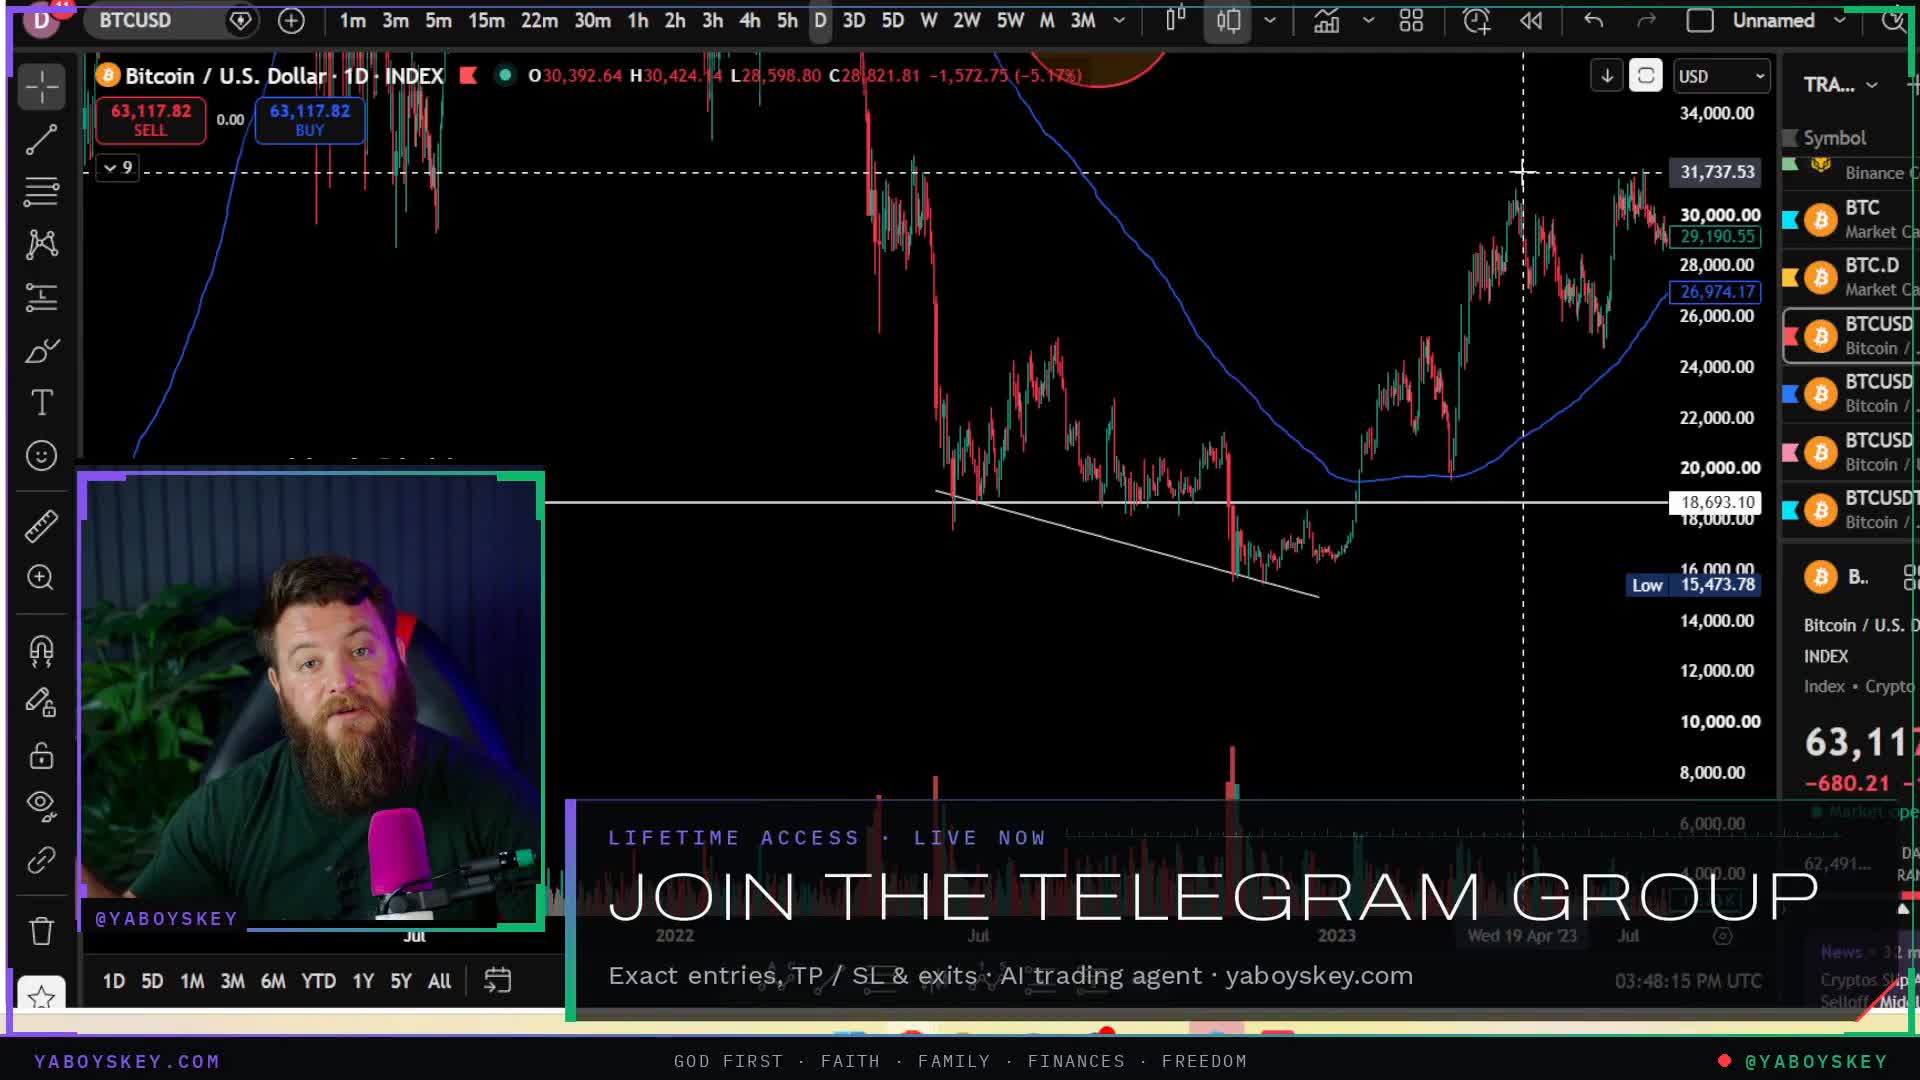1920x1080 pixels.
Task: Click the orange flag on the BTC.D row
Action: point(1790,277)
